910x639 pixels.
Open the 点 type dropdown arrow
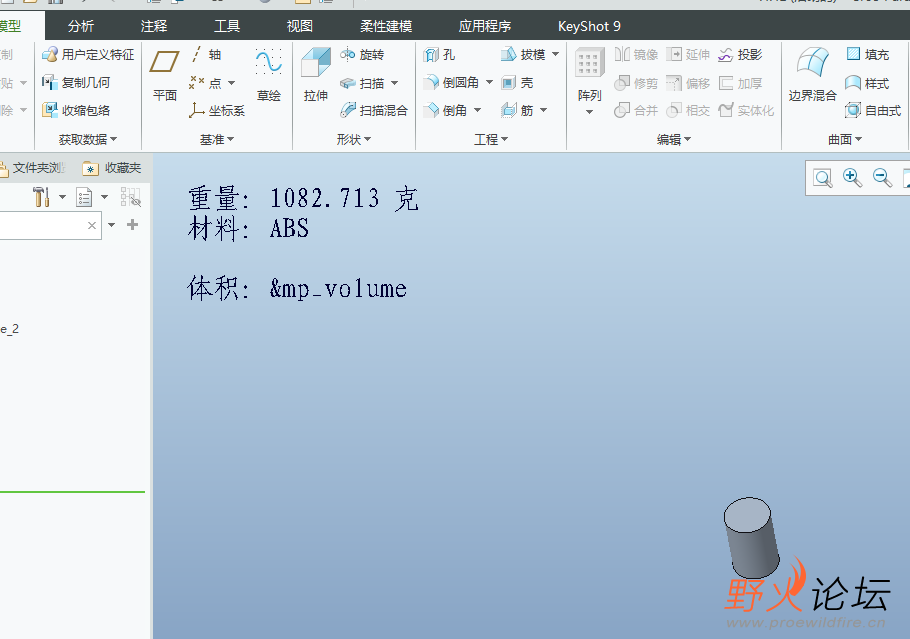(232, 83)
